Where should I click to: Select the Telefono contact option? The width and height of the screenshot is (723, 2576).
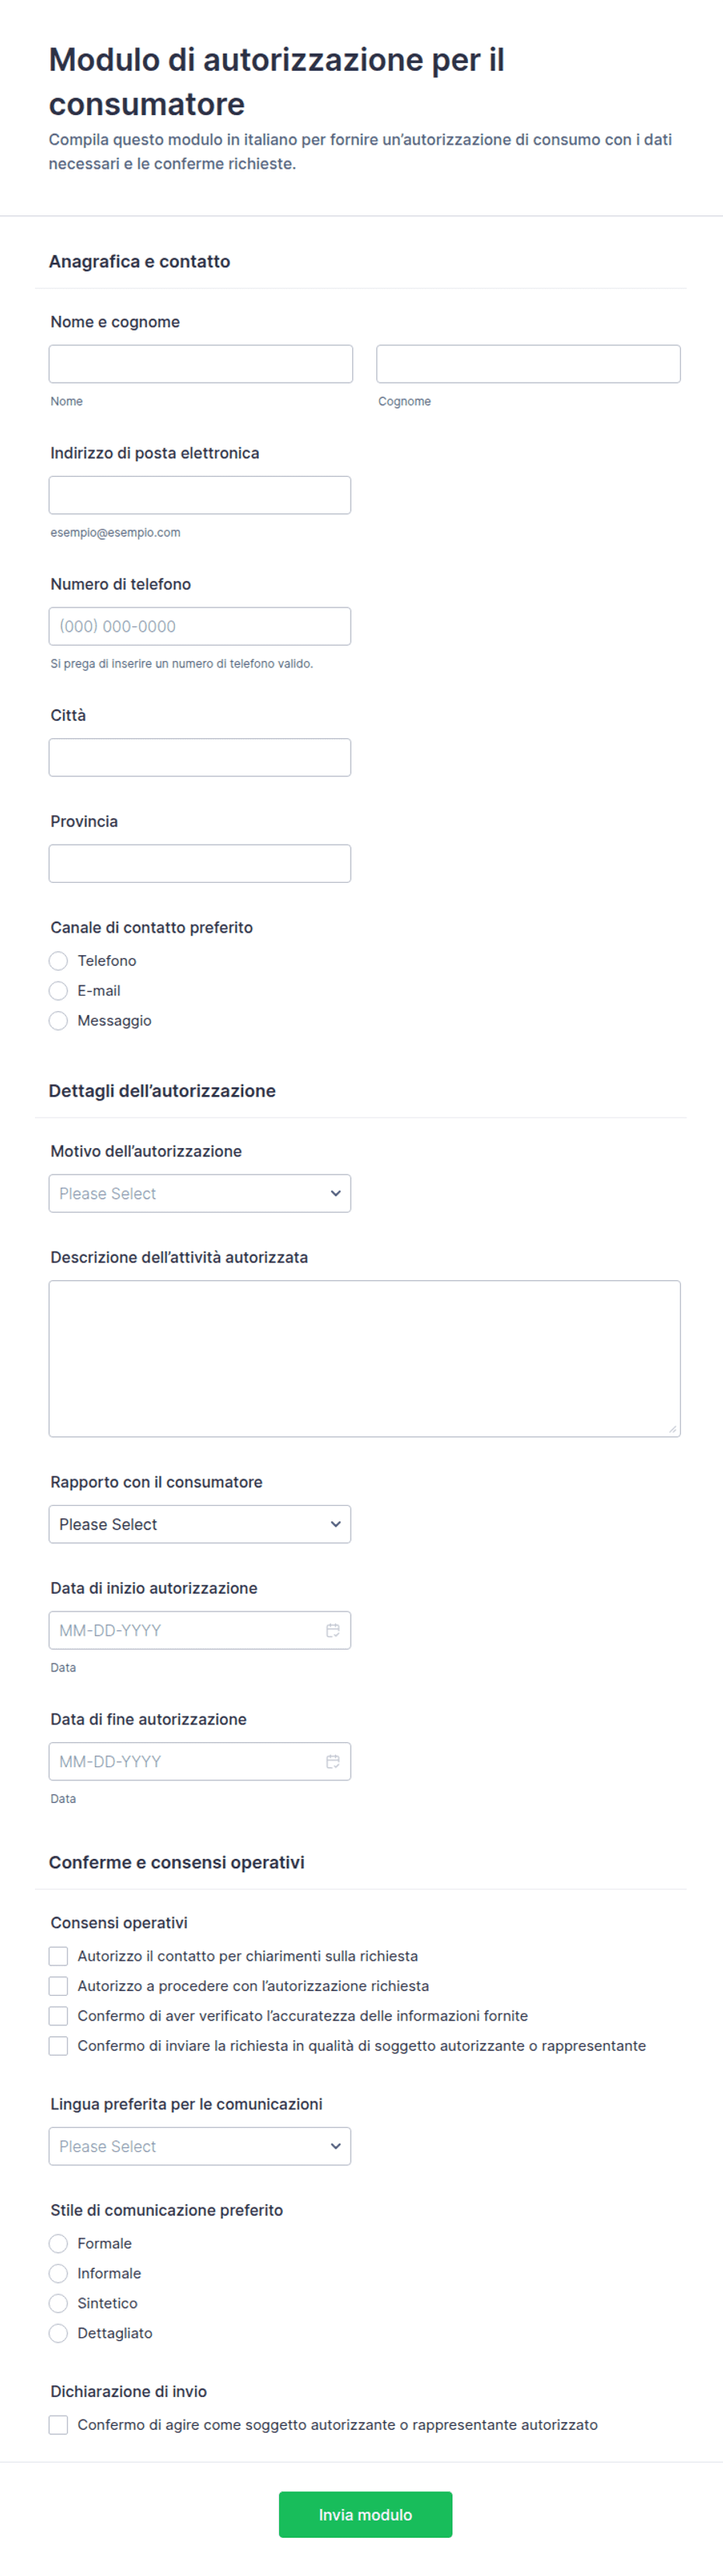click(58, 960)
